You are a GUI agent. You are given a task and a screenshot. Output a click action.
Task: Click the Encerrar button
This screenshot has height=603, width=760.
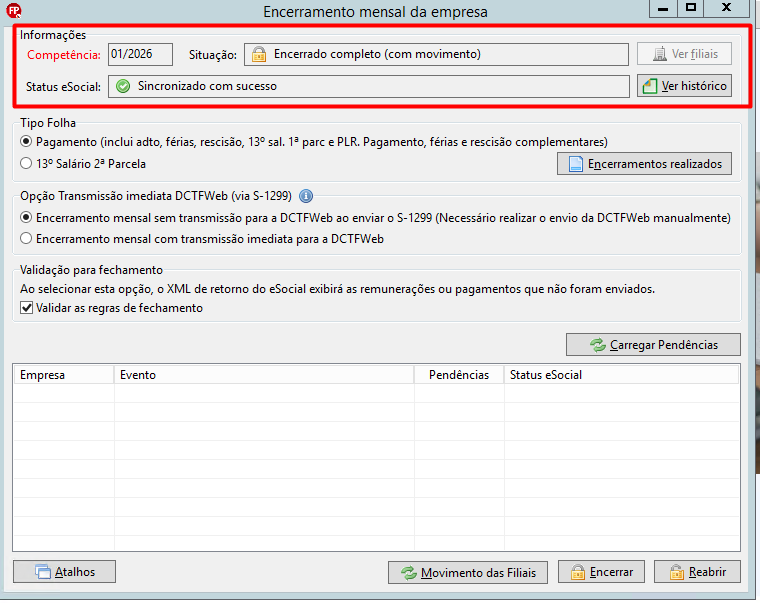(601, 572)
